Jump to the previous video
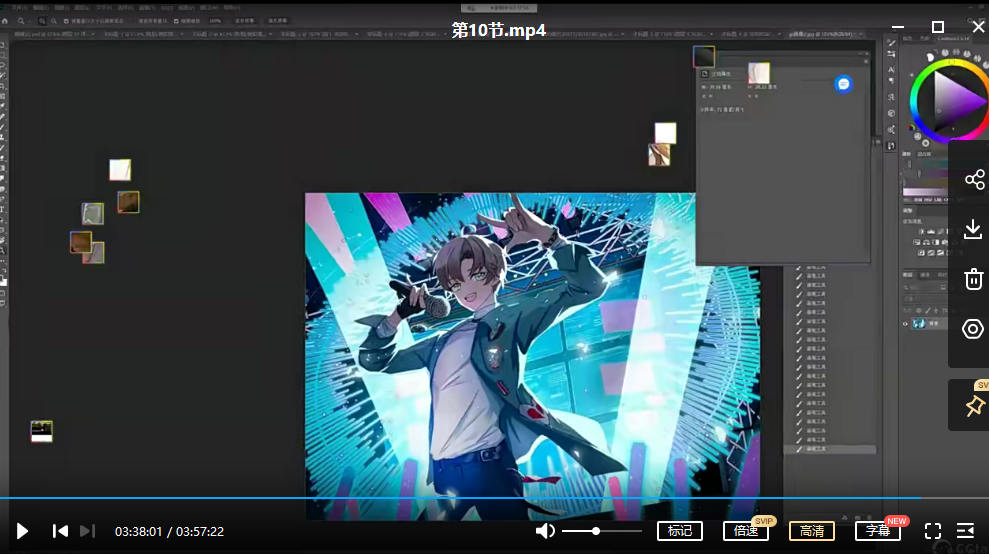This screenshot has width=989, height=554. (x=60, y=531)
